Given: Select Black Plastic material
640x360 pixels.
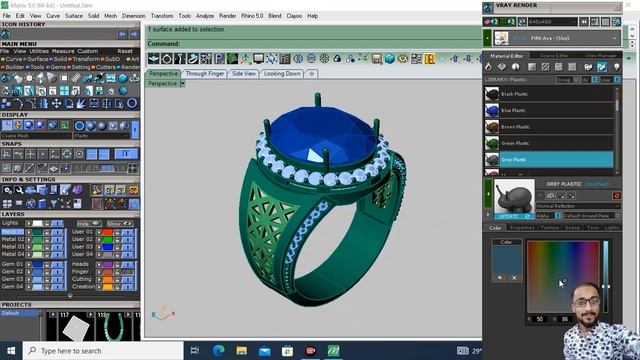Looking at the screenshot, I should point(549,94).
